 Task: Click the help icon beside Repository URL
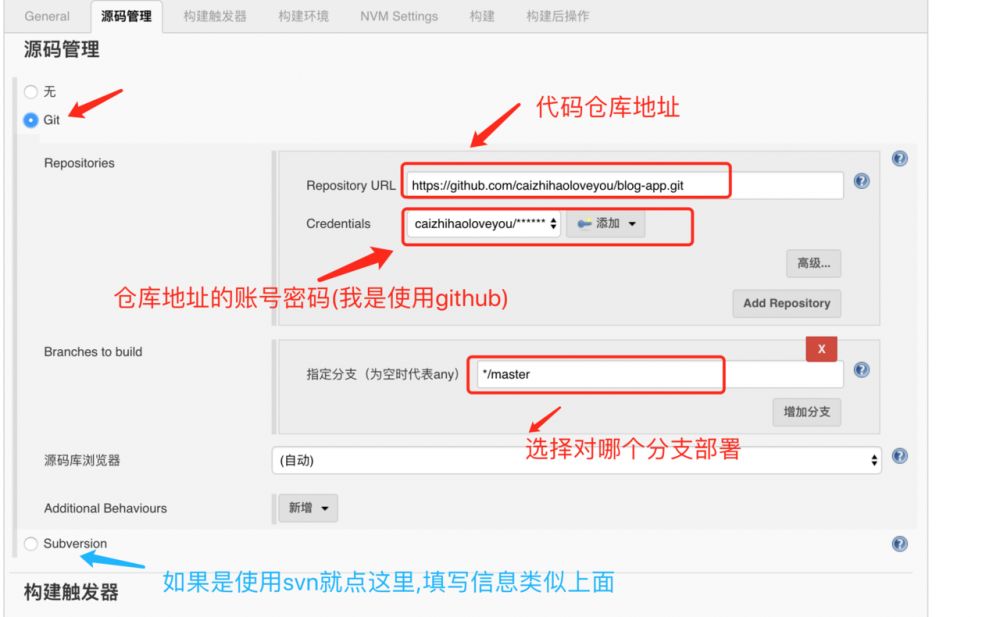click(x=861, y=181)
